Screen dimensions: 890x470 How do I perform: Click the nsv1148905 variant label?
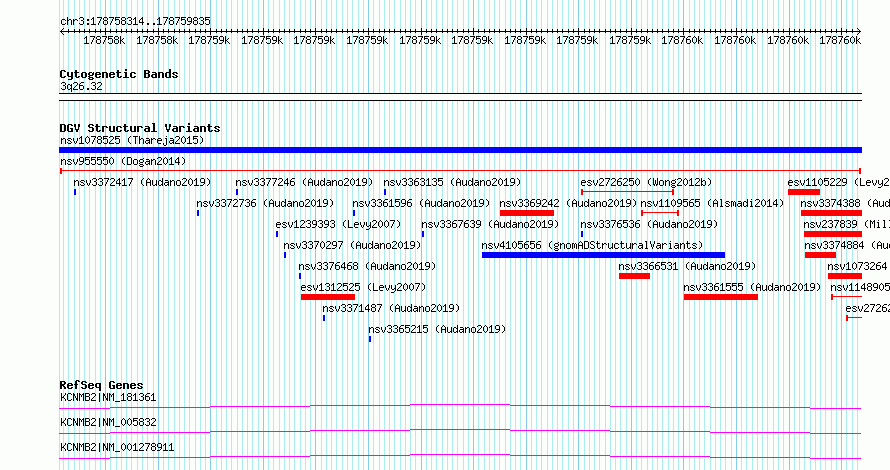click(x=860, y=287)
